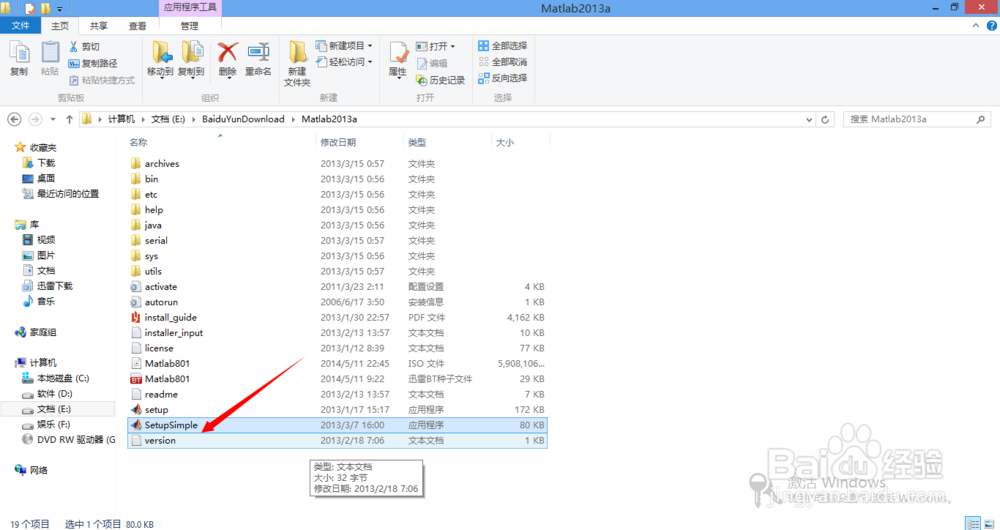Open the 移动到 (Move to) button
1000x530 pixels.
(160, 59)
